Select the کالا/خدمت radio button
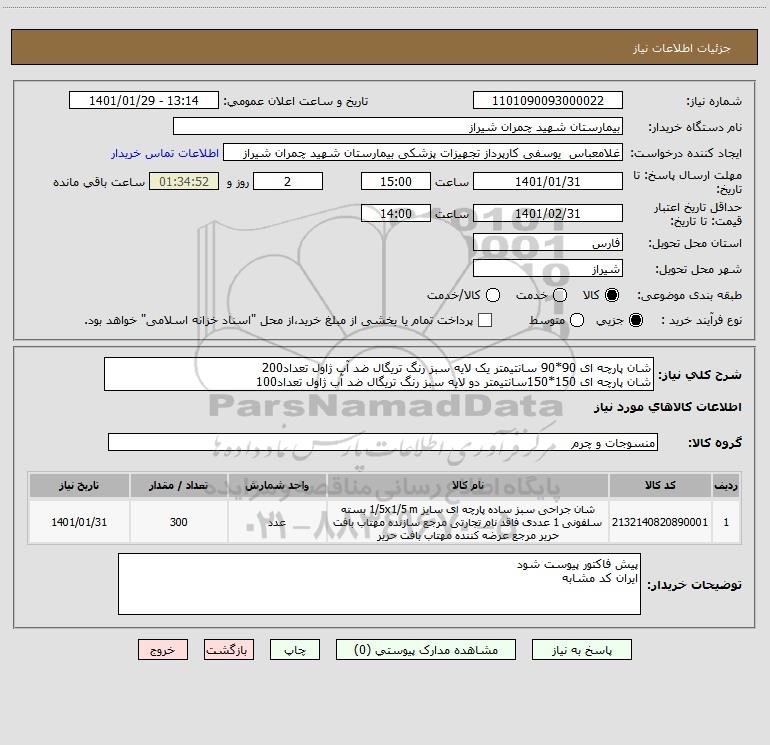This screenshot has height=745, width=770. (x=493, y=295)
